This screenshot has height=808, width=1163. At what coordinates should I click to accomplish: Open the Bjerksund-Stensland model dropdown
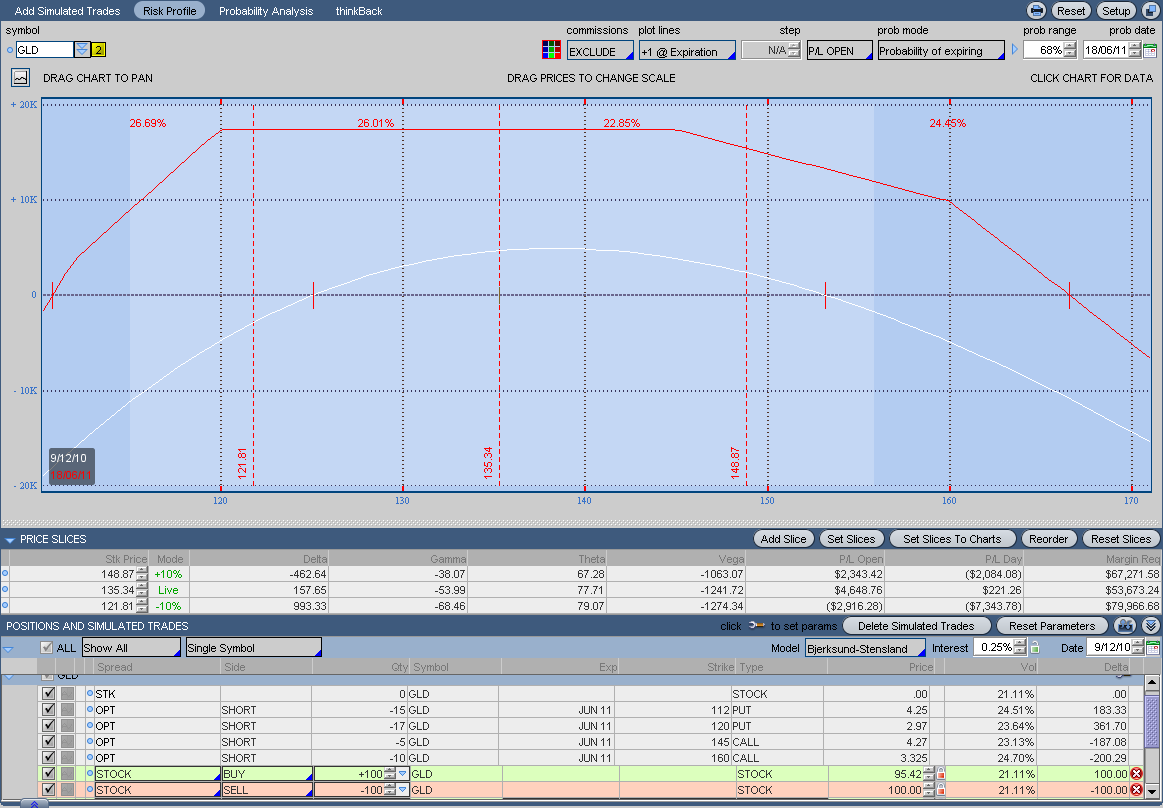click(865, 648)
